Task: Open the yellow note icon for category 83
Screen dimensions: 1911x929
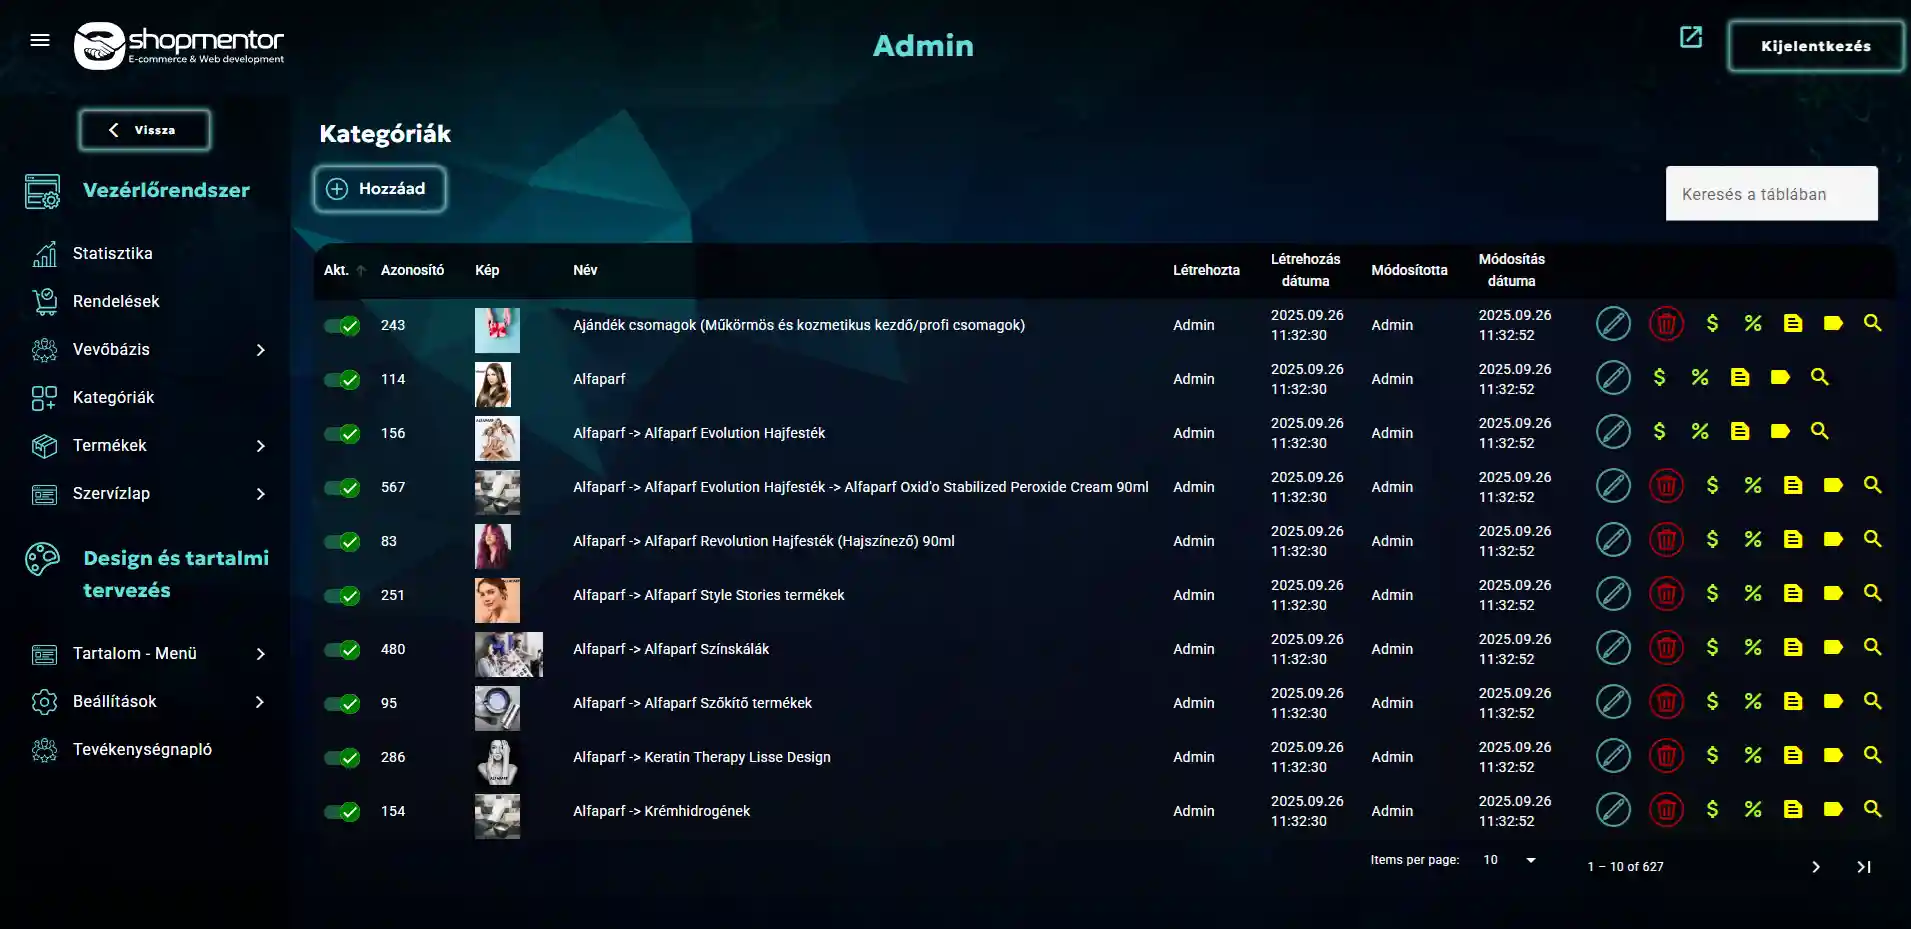Action: 1792,540
